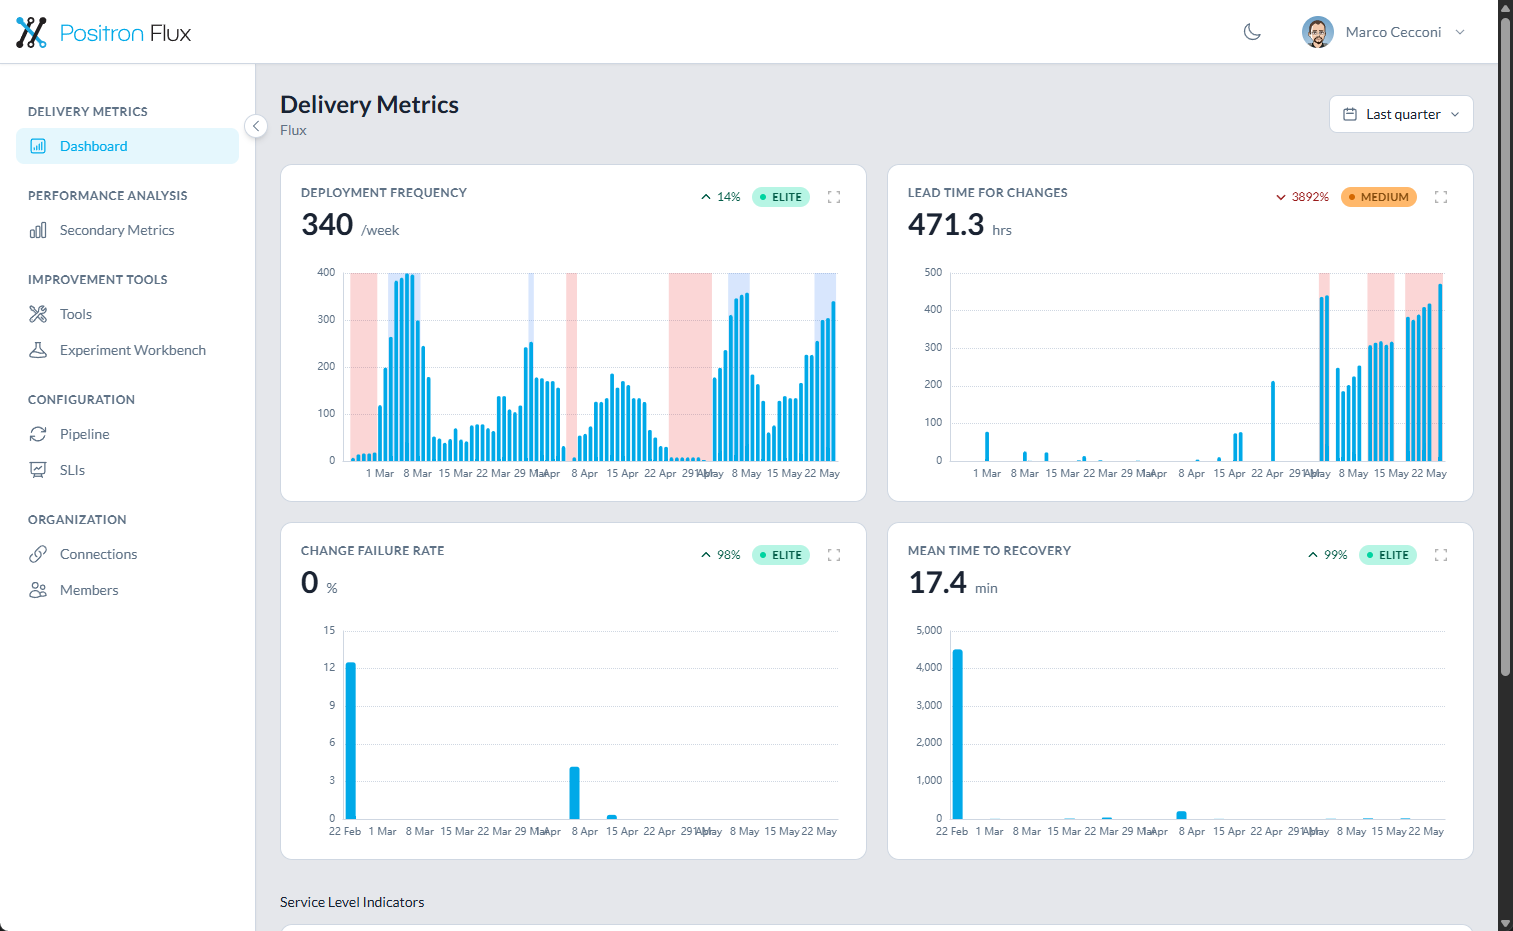Click the Marco Cecconi username
1513x931 pixels.
pos(1393,32)
